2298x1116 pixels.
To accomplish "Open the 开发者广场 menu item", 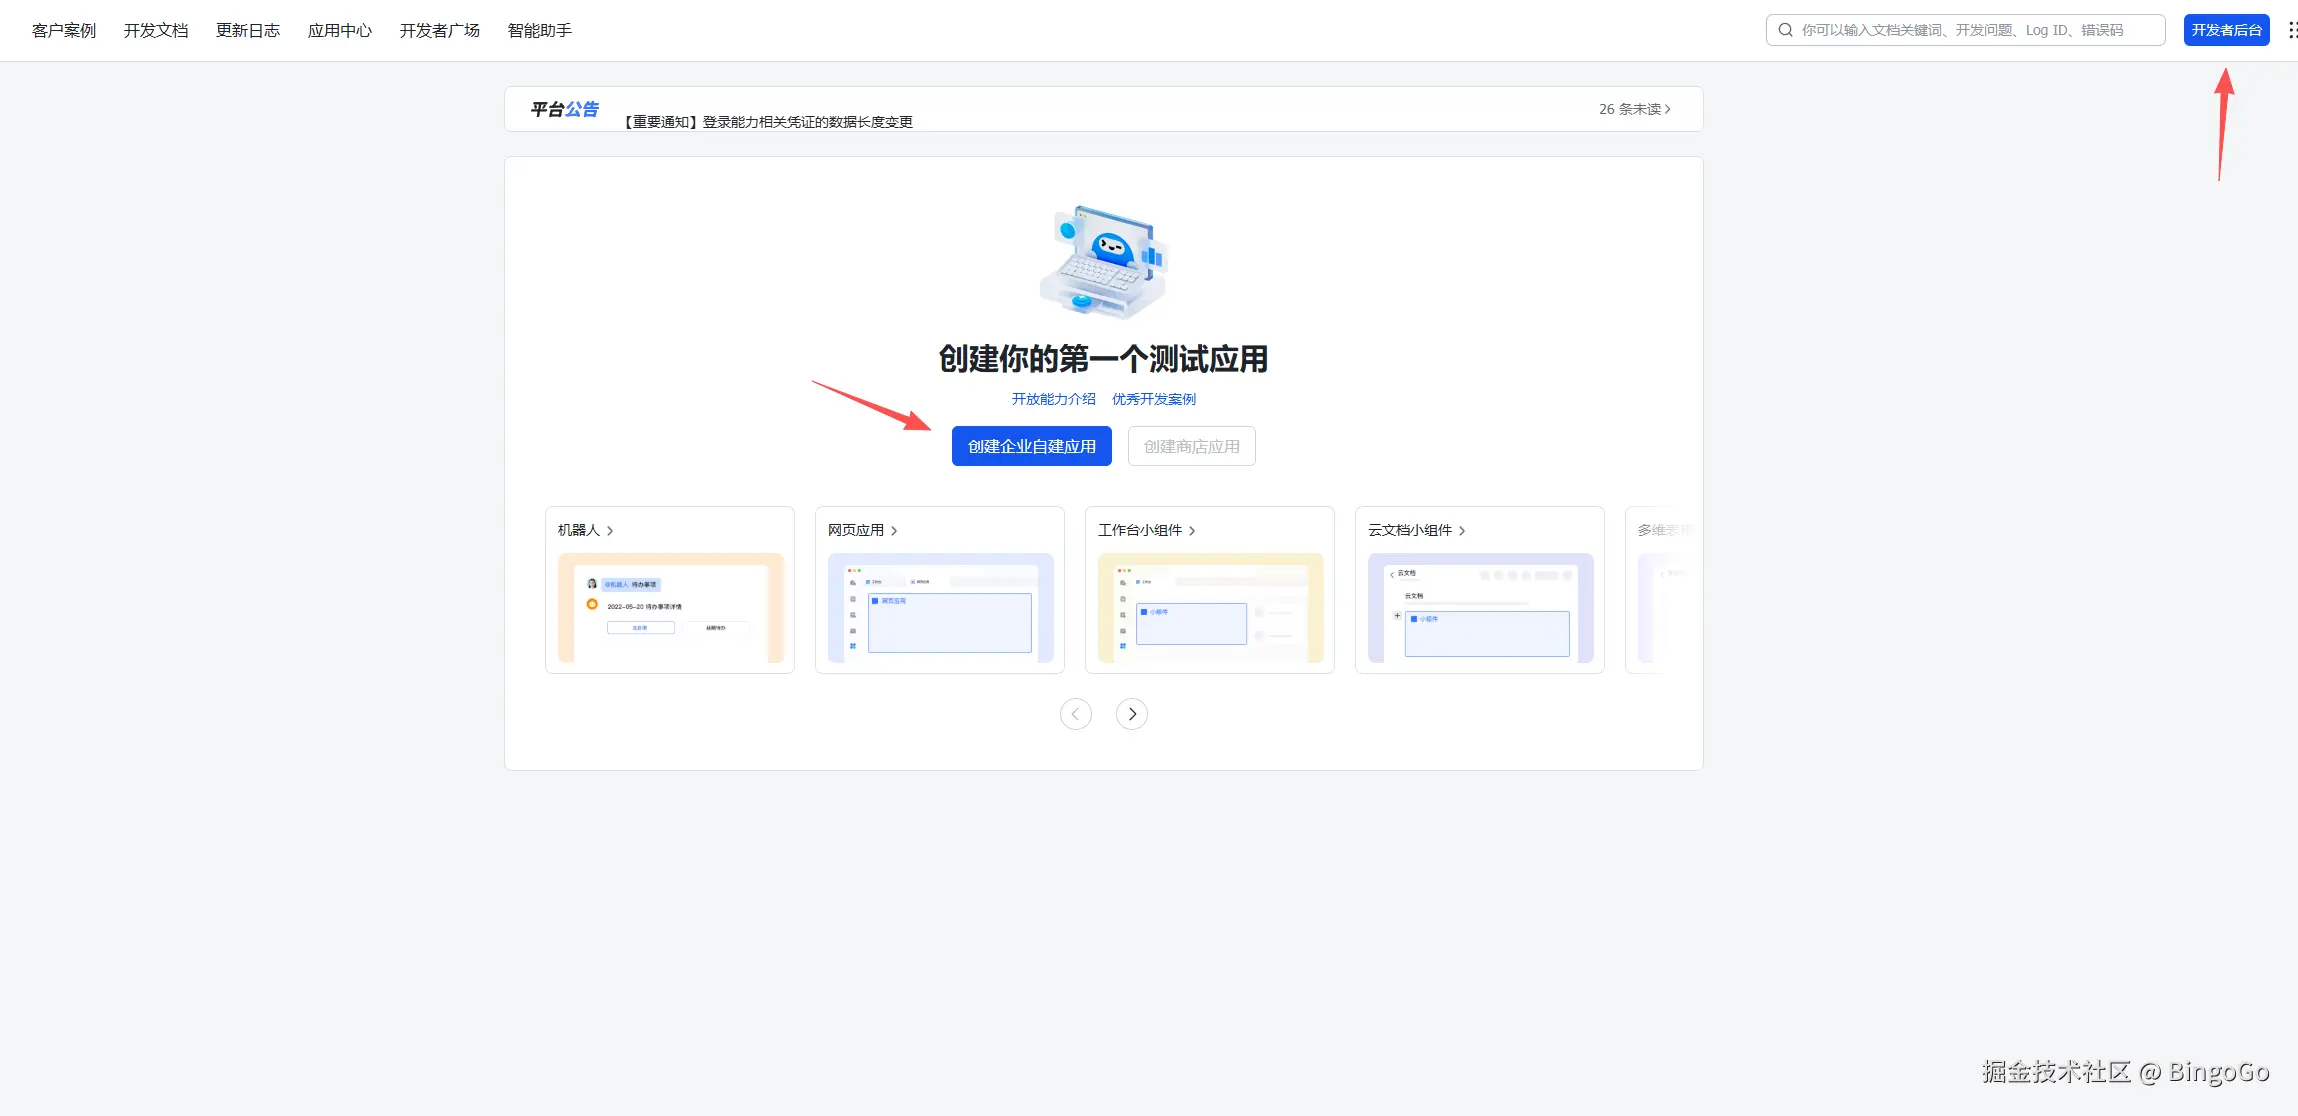I will point(440,30).
